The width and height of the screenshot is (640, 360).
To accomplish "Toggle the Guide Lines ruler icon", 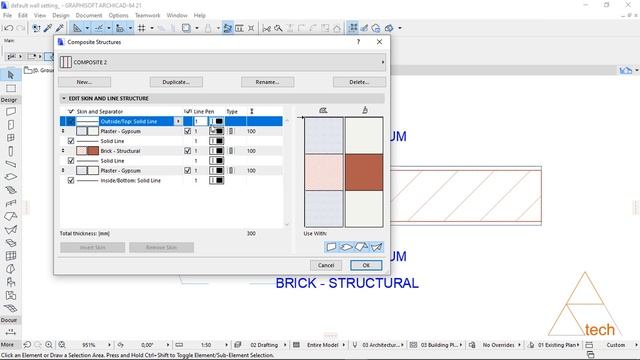I will pos(76,28).
